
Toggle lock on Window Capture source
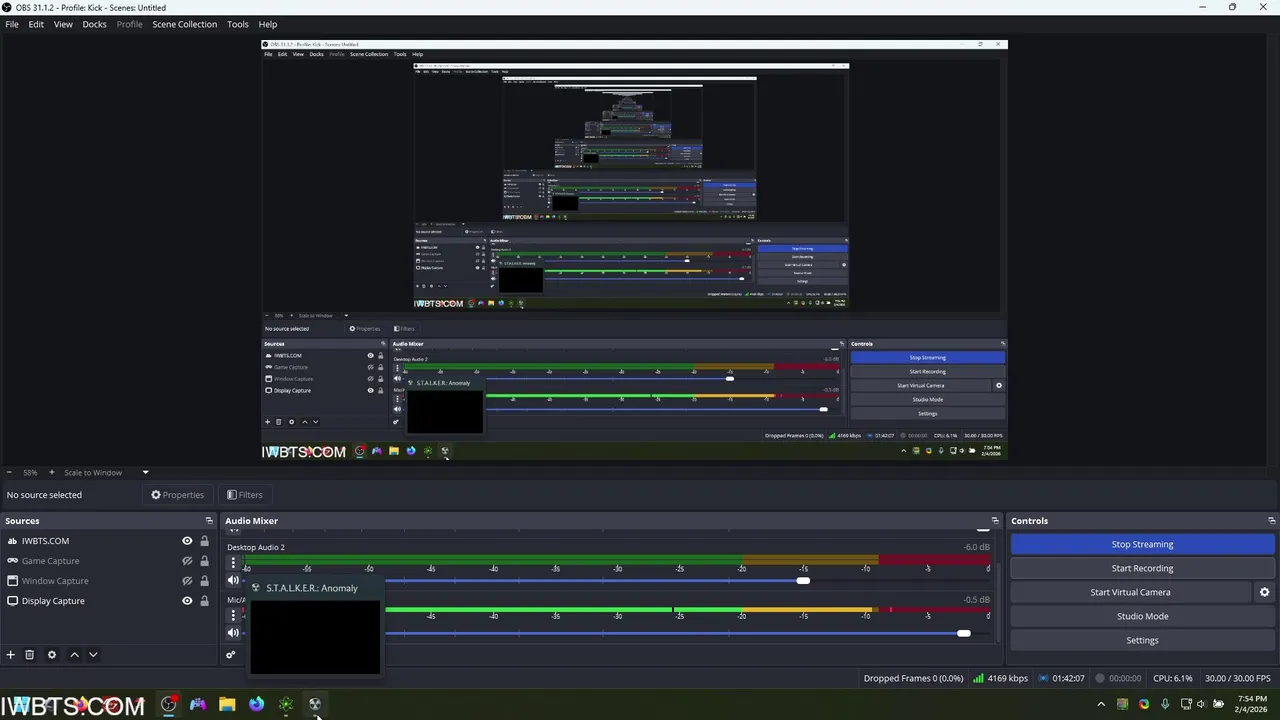pos(204,581)
